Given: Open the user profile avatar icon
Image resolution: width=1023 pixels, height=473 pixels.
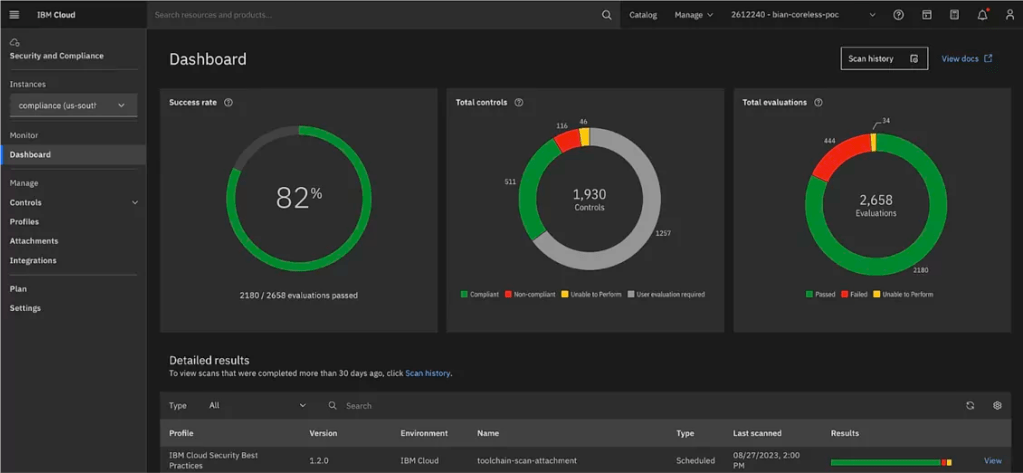Looking at the screenshot, I should point(1008,15).
